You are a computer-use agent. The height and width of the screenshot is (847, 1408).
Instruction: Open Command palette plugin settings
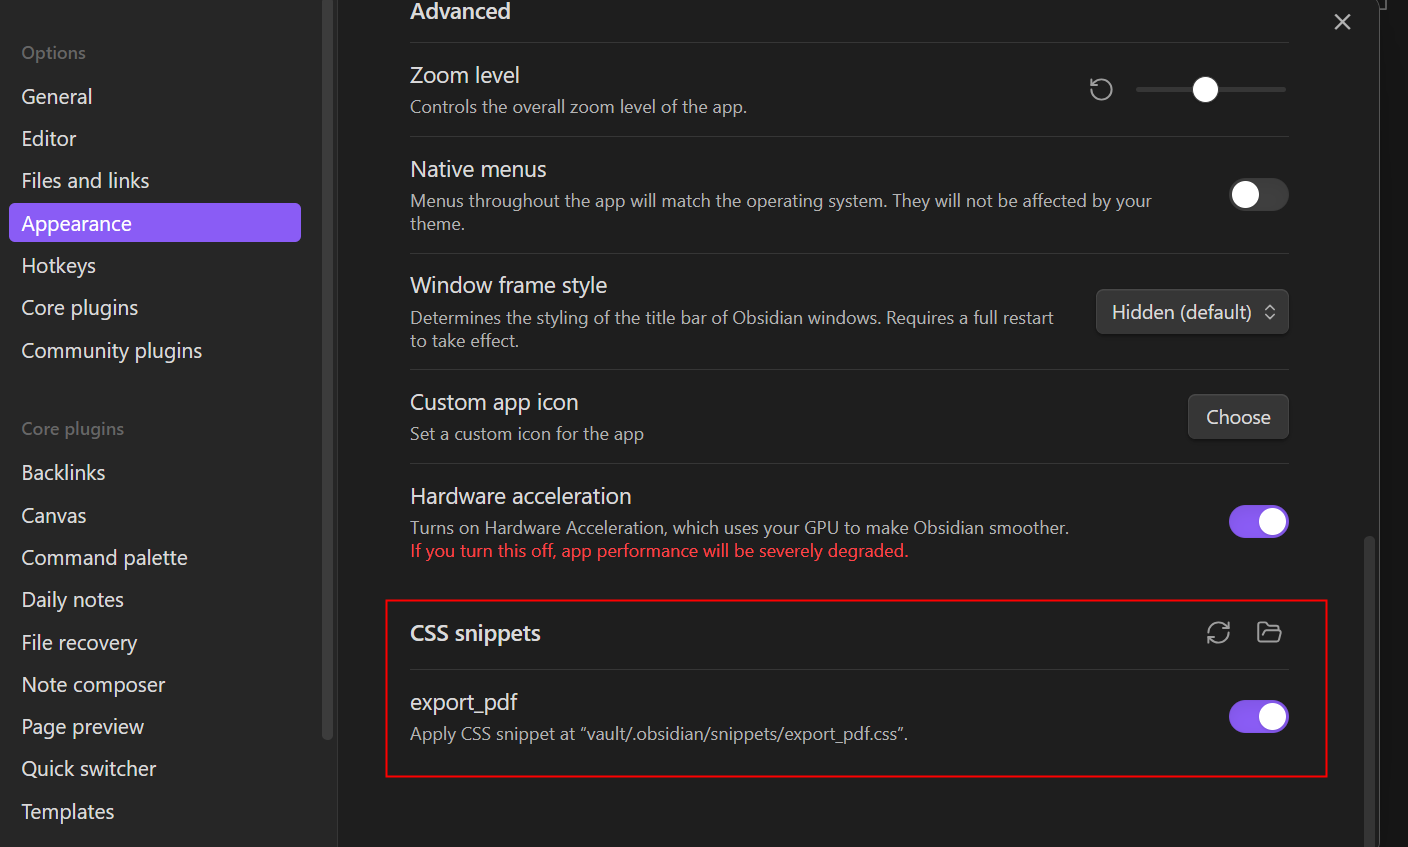(x=105, y=558)
